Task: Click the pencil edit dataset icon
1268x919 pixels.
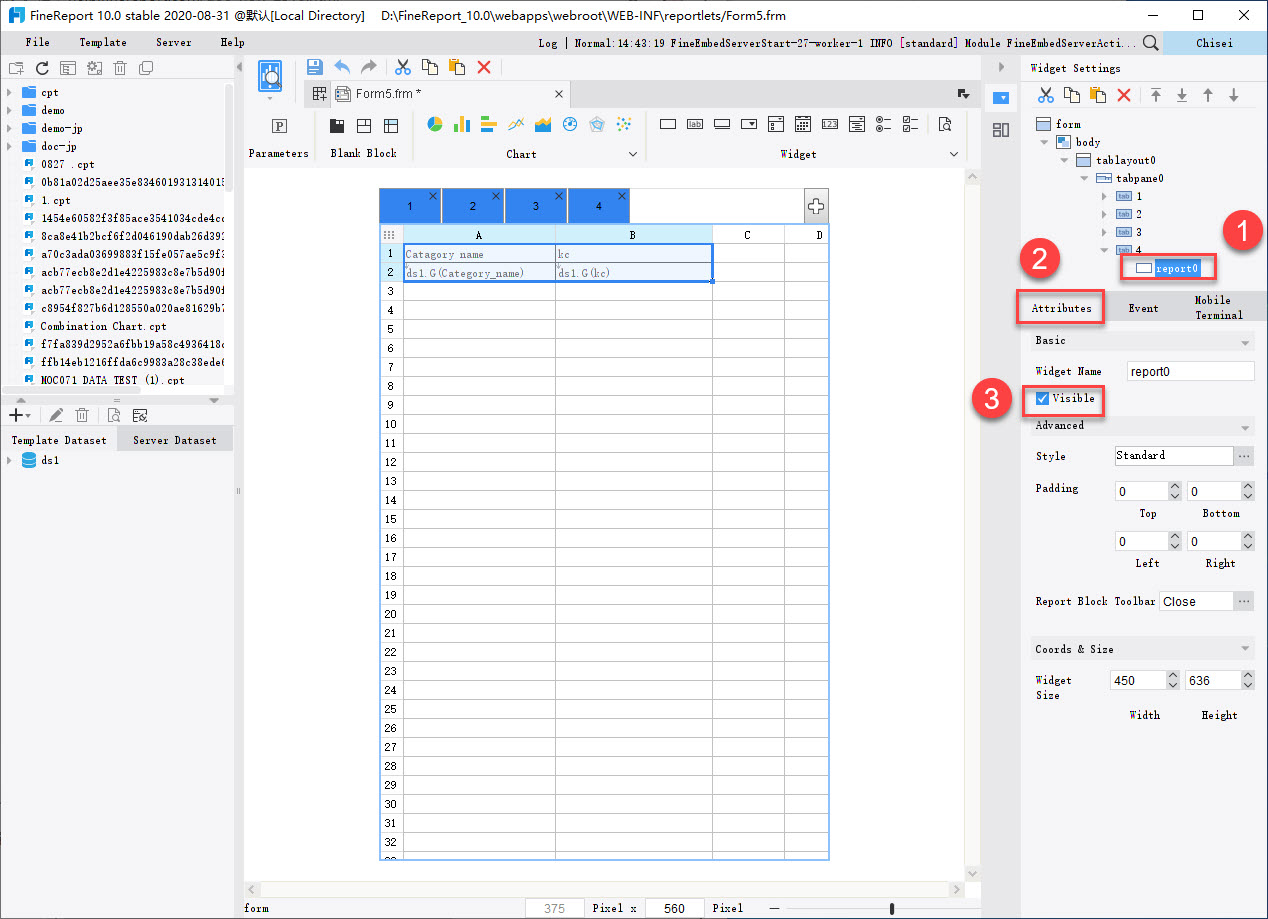Action: coord(56,415)
